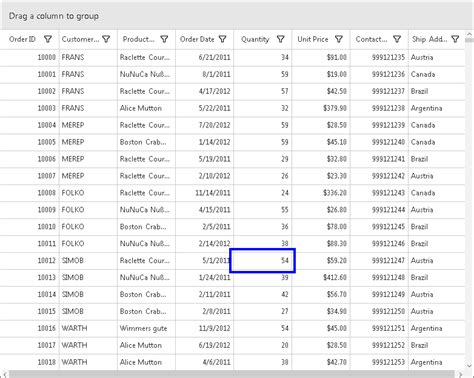Select SIMOB in row 10013

click(88, 278)
